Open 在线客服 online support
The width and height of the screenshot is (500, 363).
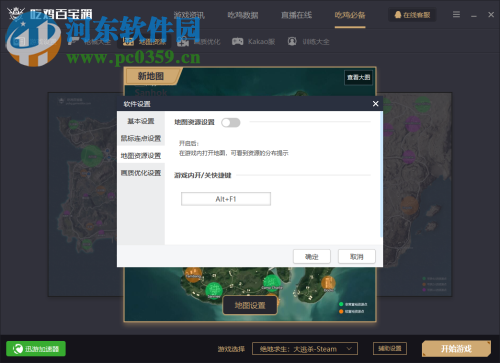pyautogui.click(x=412, y=15)
